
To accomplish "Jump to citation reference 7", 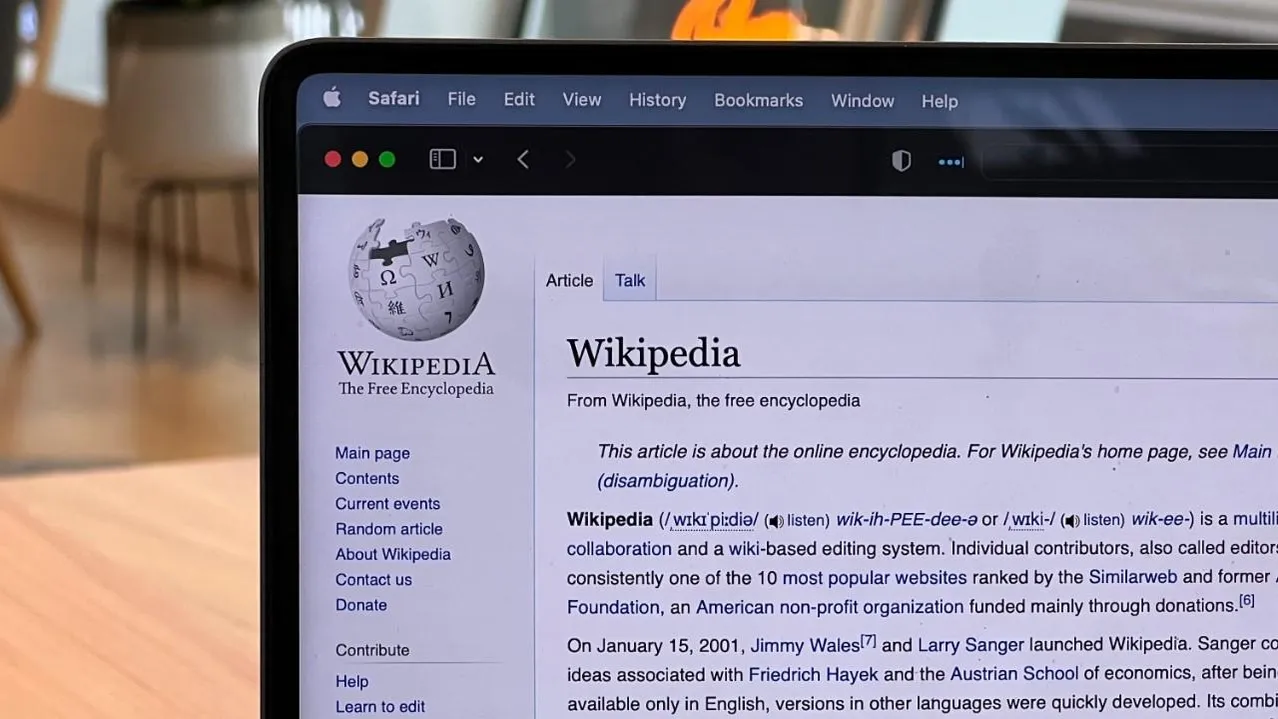I will [x=868, y=640].
